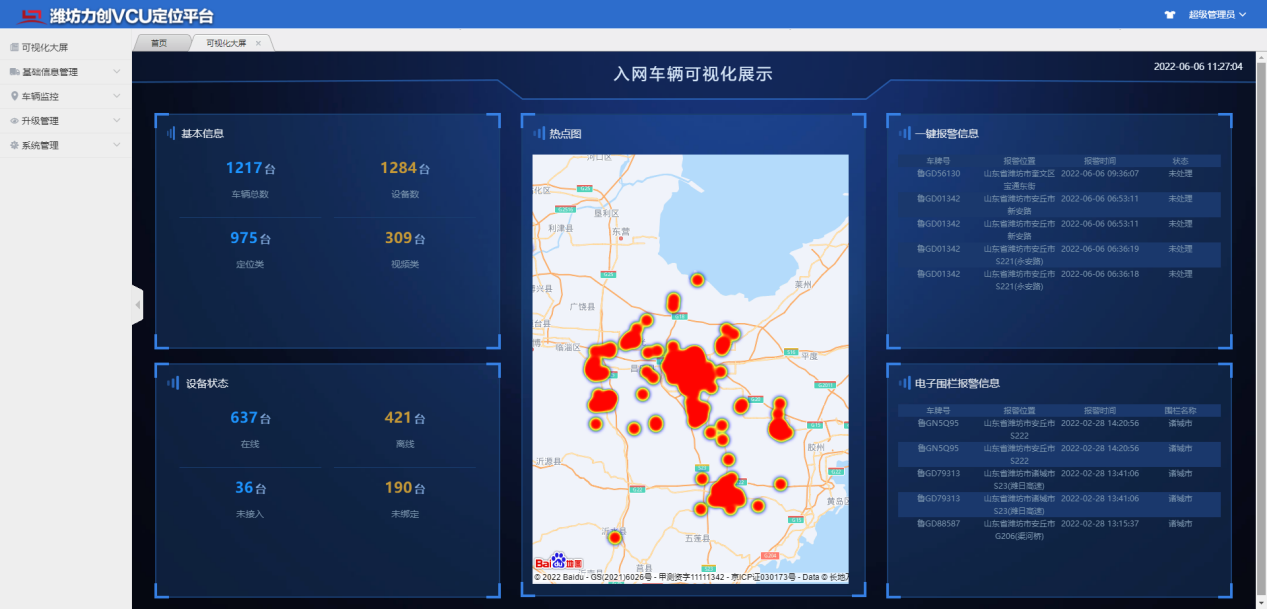Click the 入网车辆可视化展示 title
Image resolution: width=1267 pixels, height=609 pixels.
(x=693, y=75)
